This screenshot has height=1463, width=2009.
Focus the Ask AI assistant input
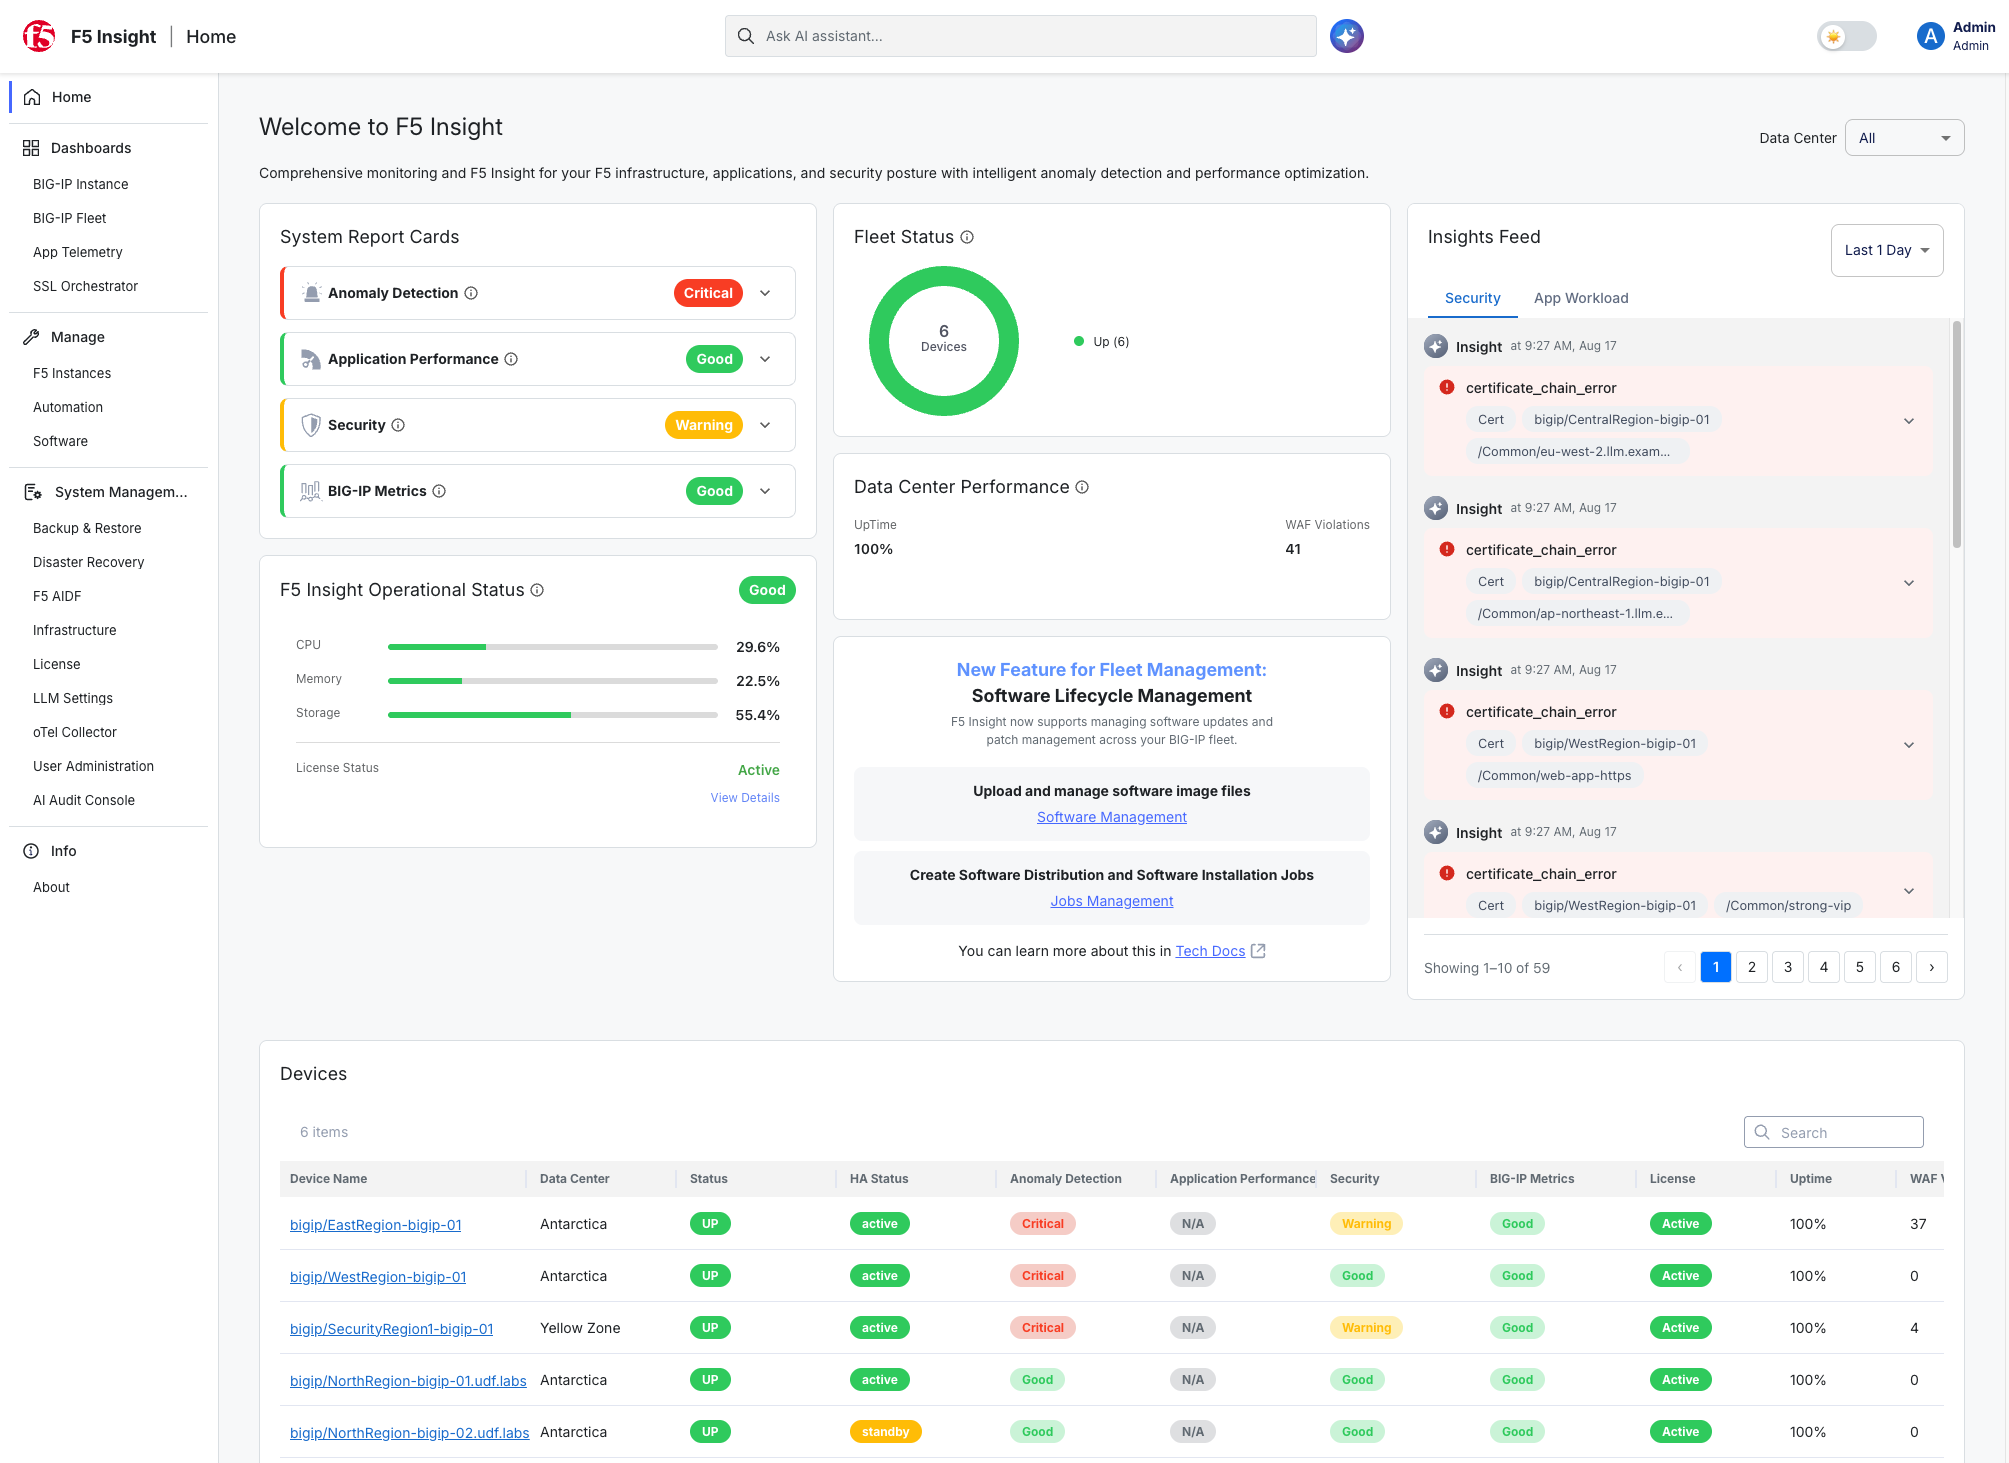pyautogui.click(x=1020, y=36)
